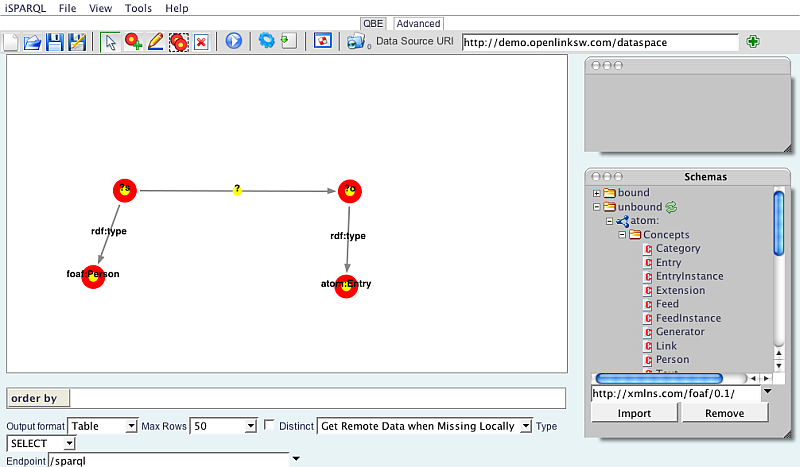Refresh the unbound schemas folder
This screenshot has height=467, width=800.
(671, 207)
